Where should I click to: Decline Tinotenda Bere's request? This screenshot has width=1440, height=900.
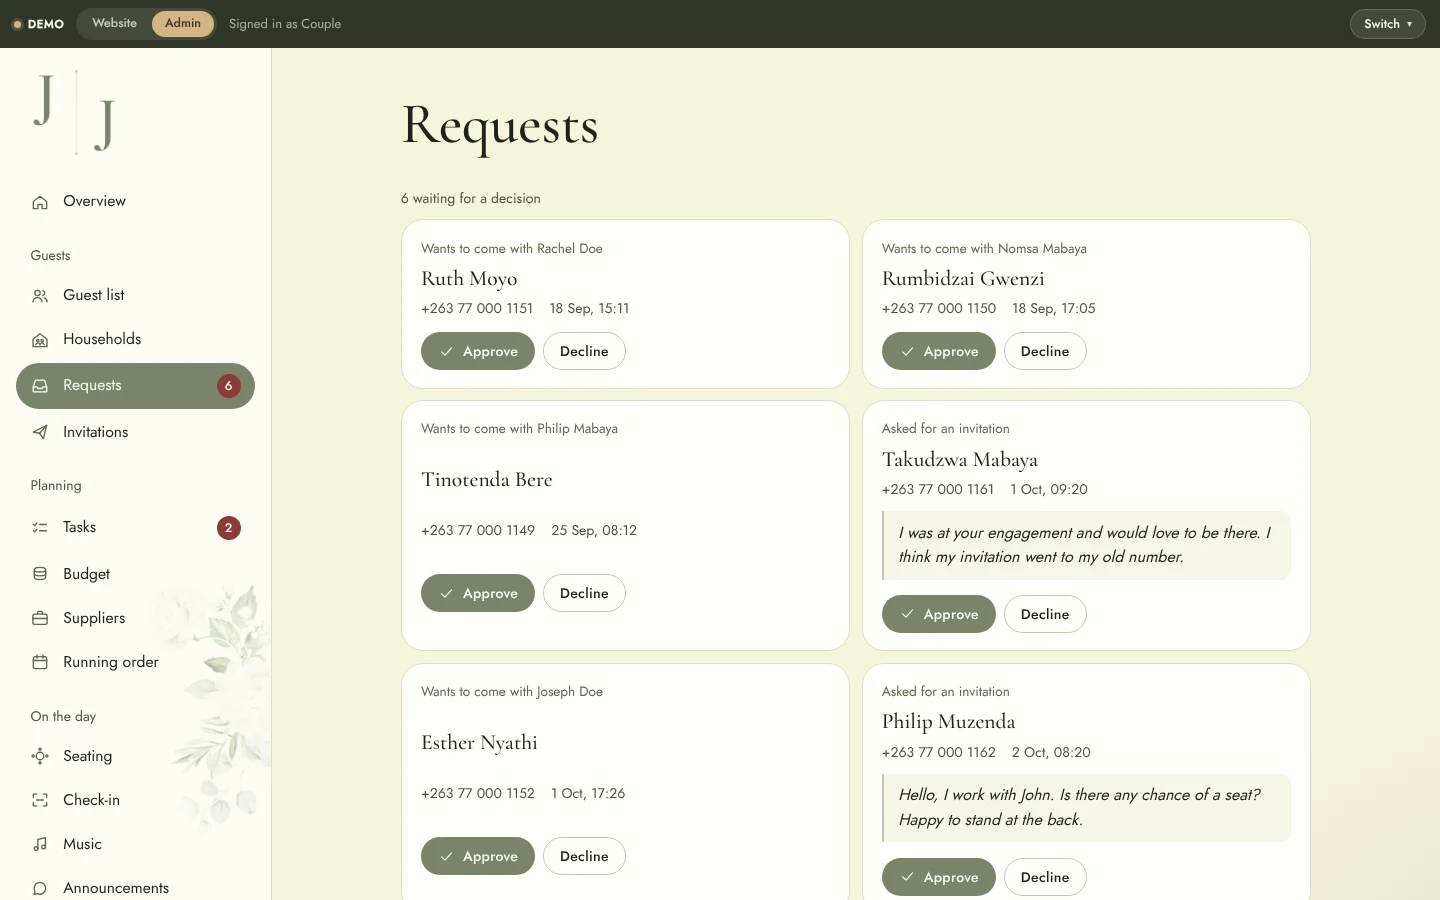[584, 594]
